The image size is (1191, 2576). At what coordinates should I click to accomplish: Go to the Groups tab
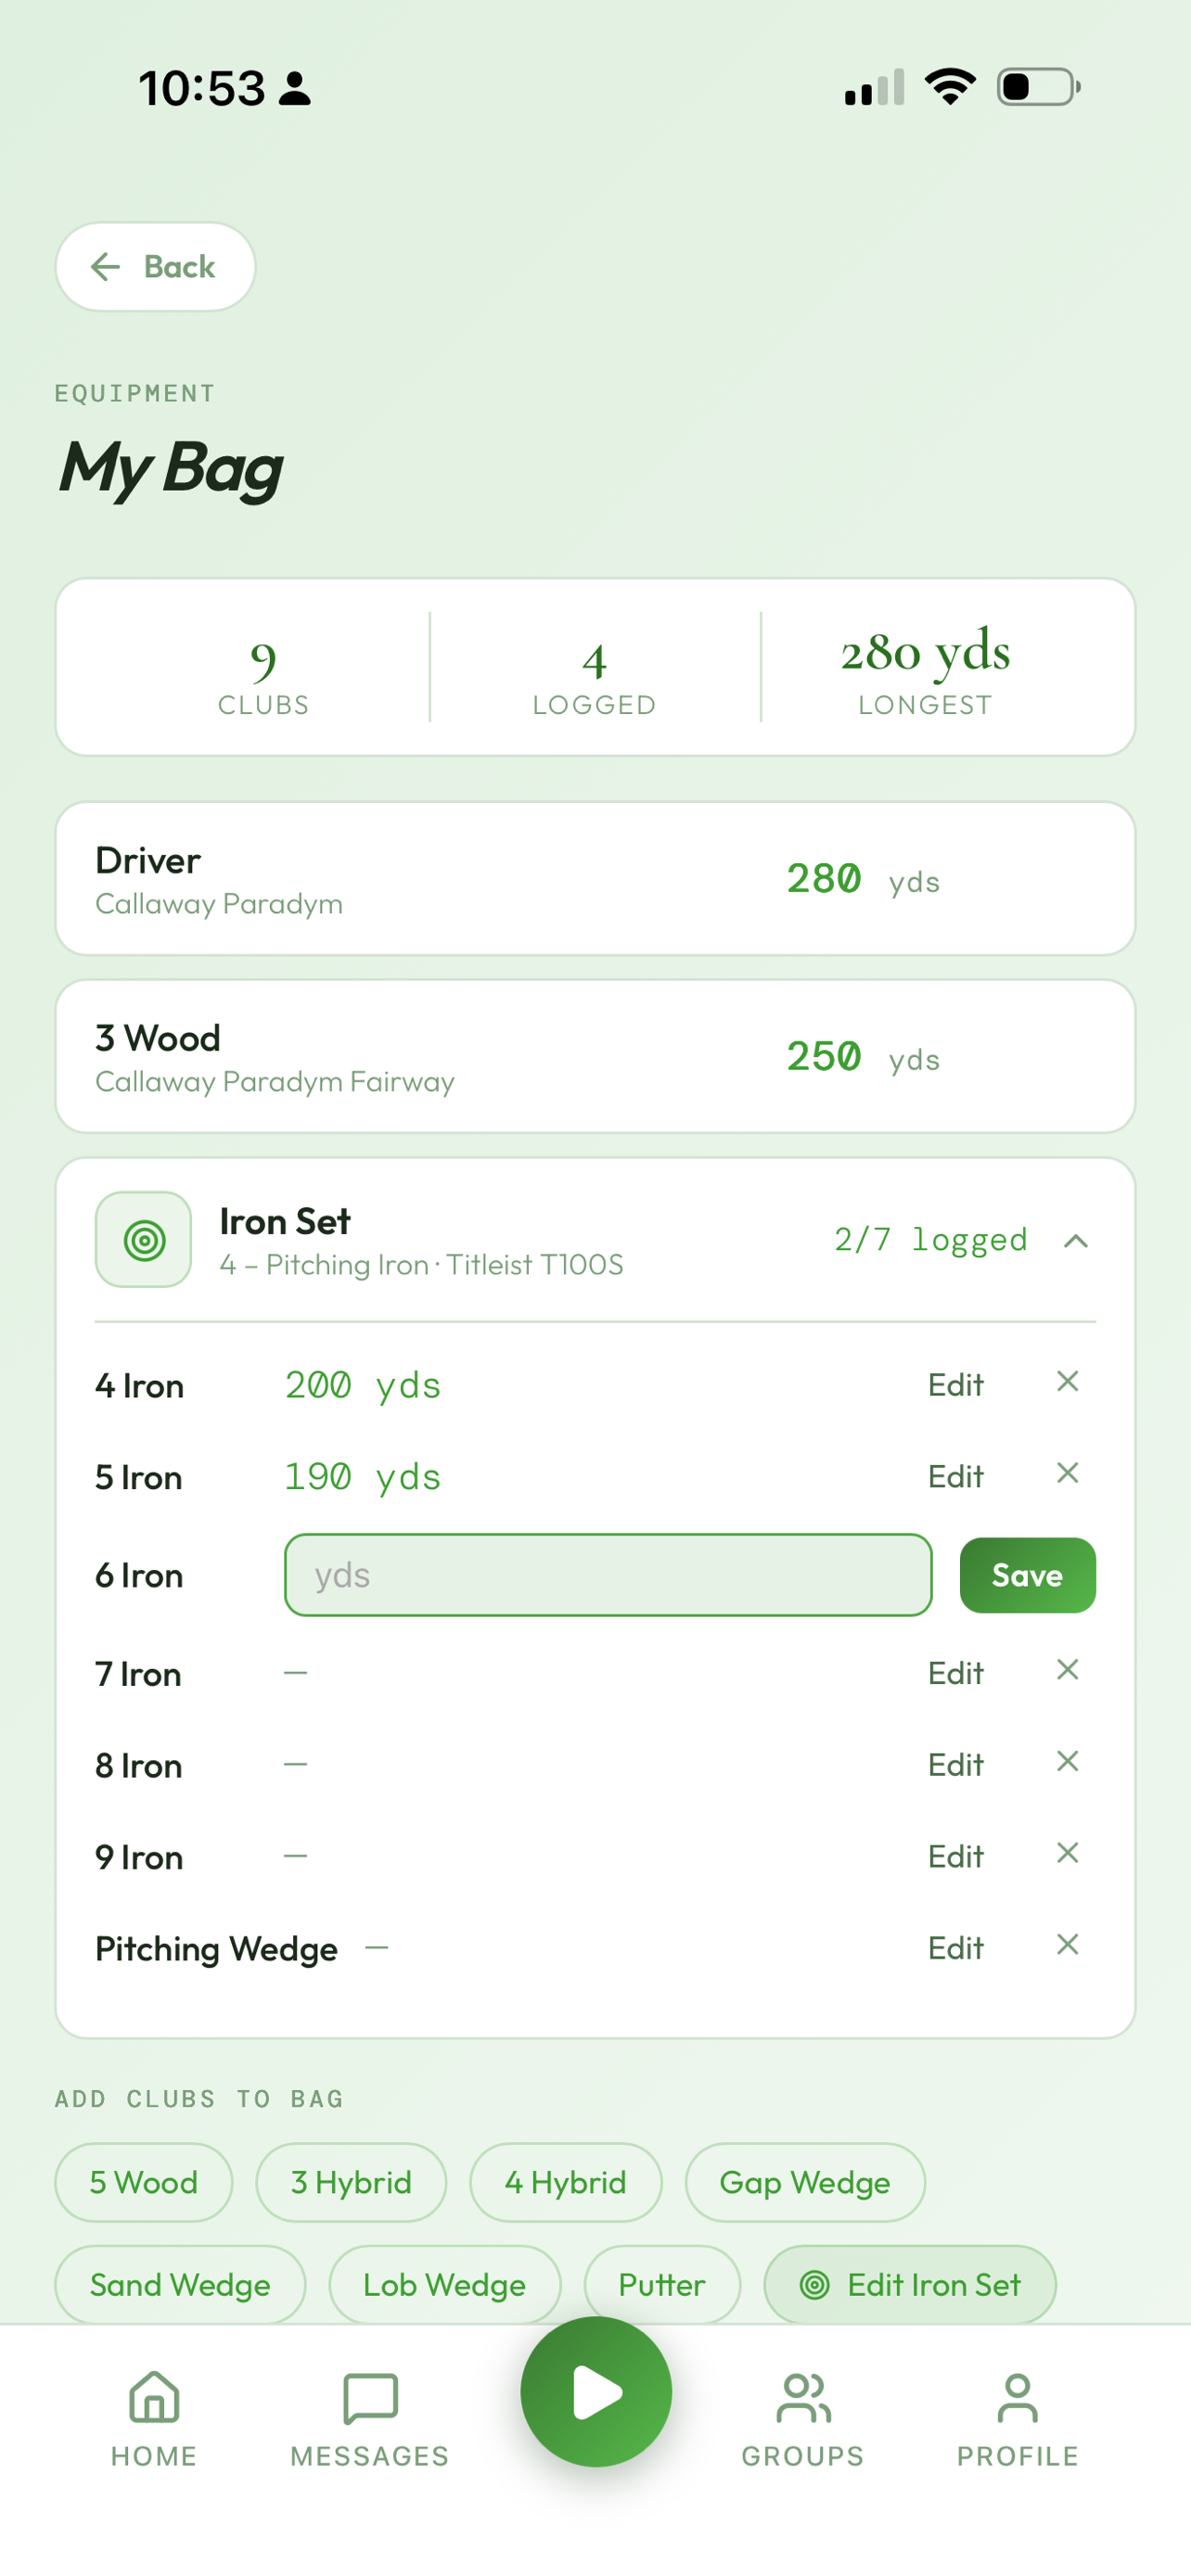click(x=802, y=2419)
